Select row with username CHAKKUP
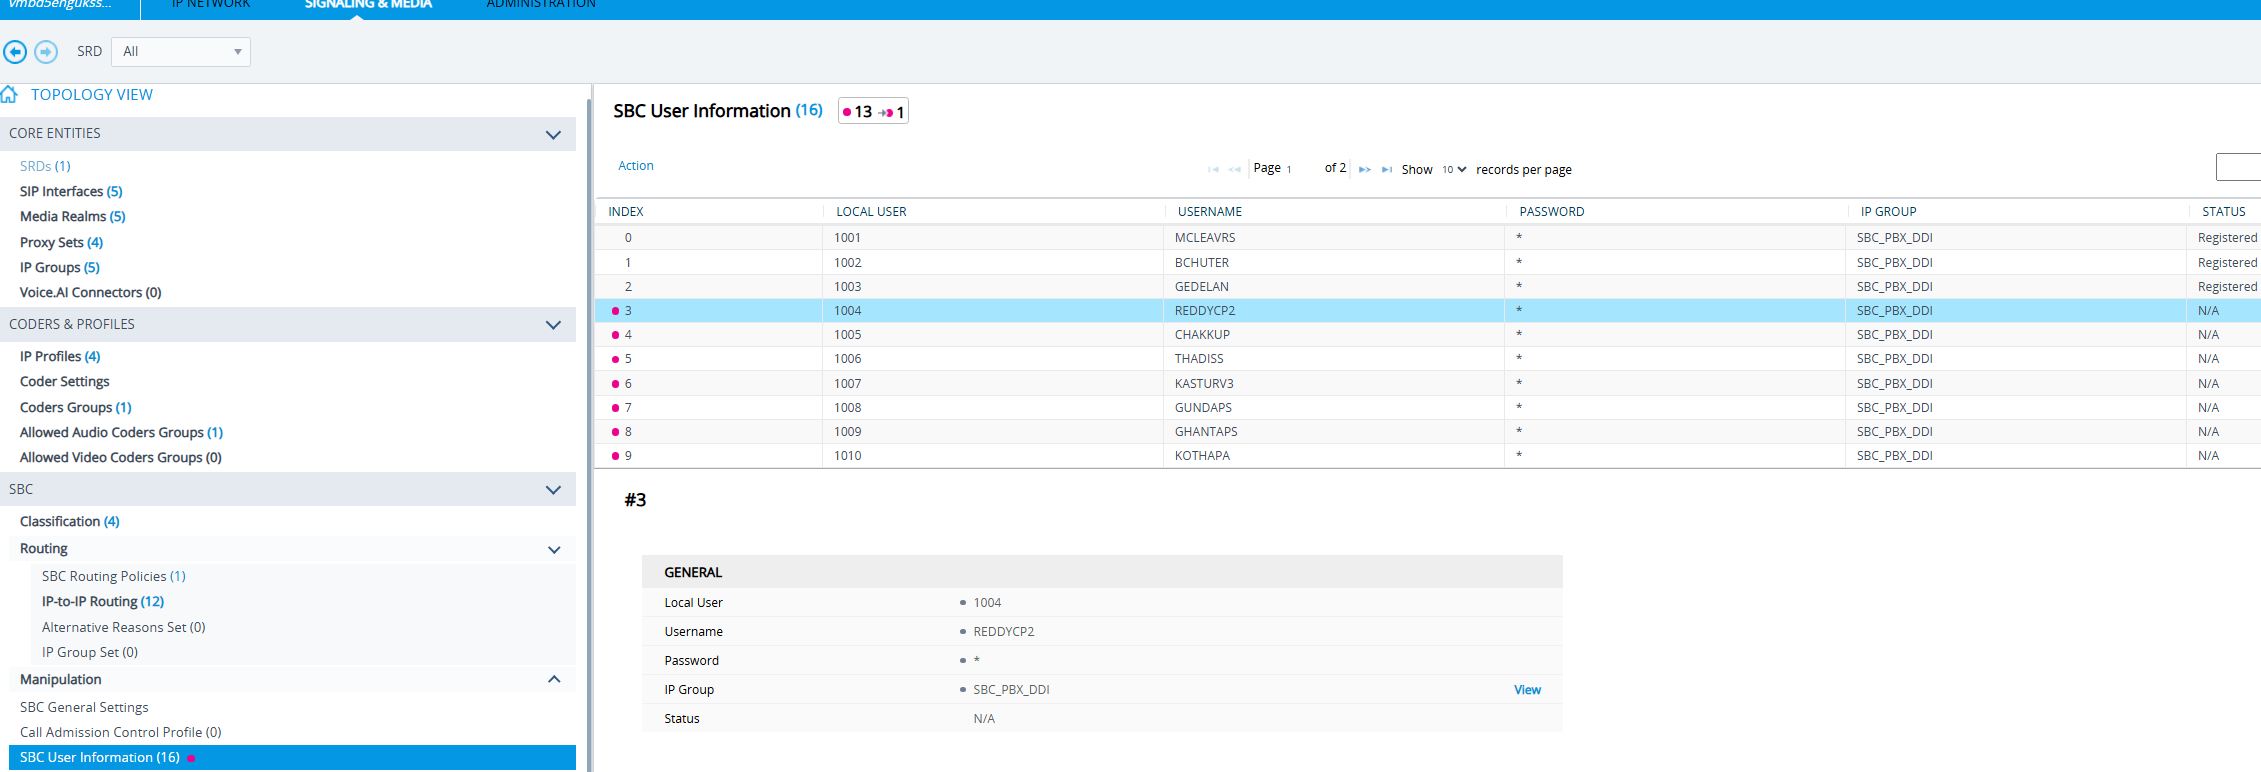Screen dimensions: 2261x772 tap(1428, 335)
